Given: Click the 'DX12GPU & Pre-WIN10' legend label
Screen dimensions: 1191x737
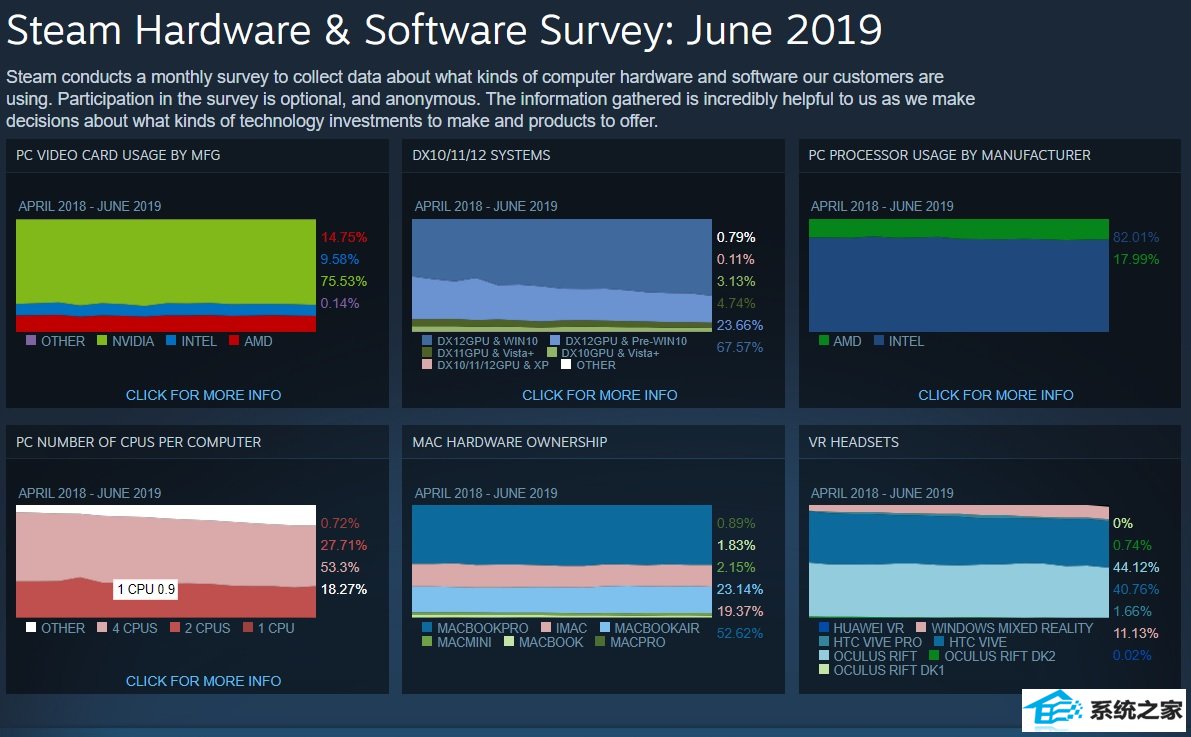Looking at the screenshot, I should [x=626, y=341].
